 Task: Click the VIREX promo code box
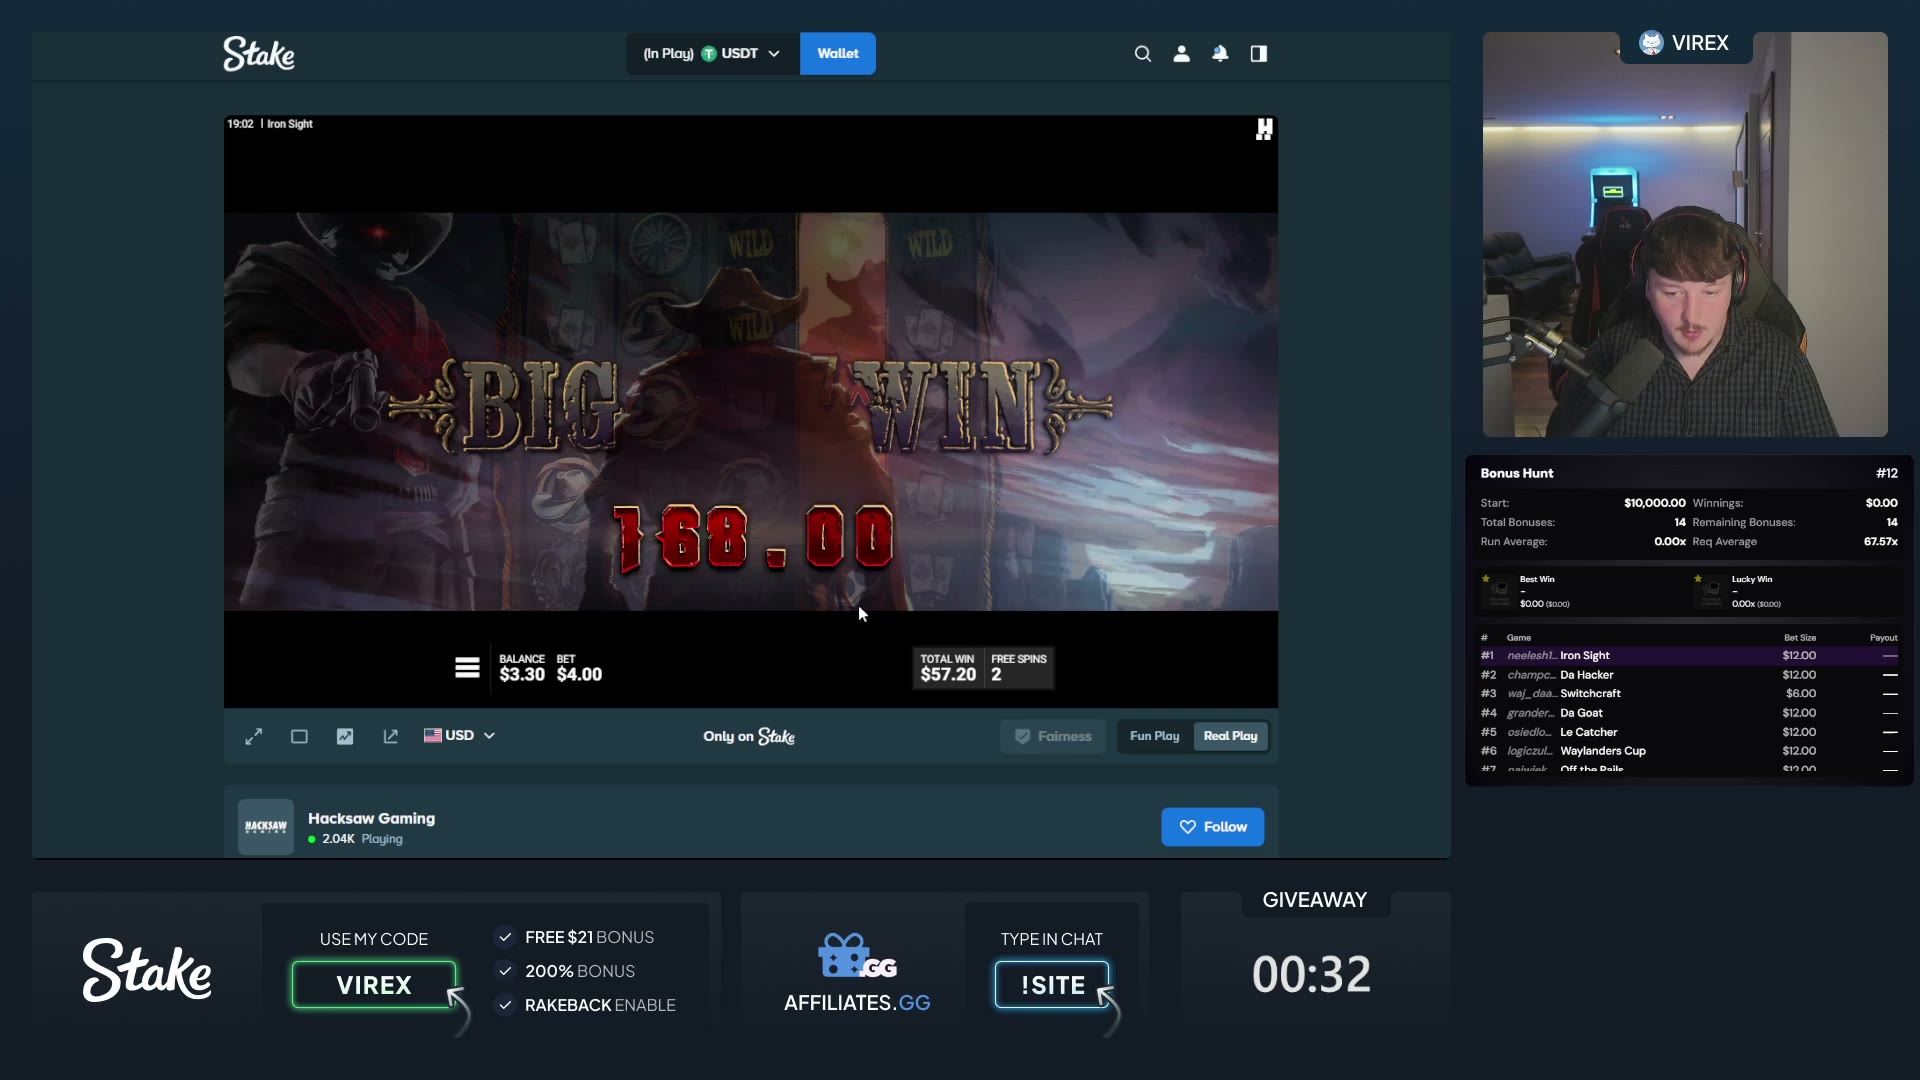tap(374, 985)
